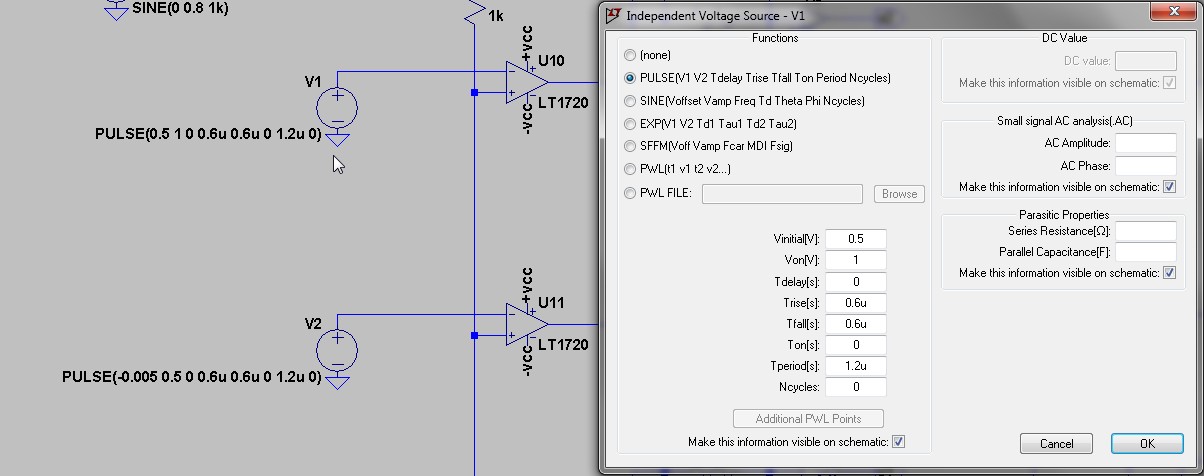Choose the EXP function option

point(629,124)
